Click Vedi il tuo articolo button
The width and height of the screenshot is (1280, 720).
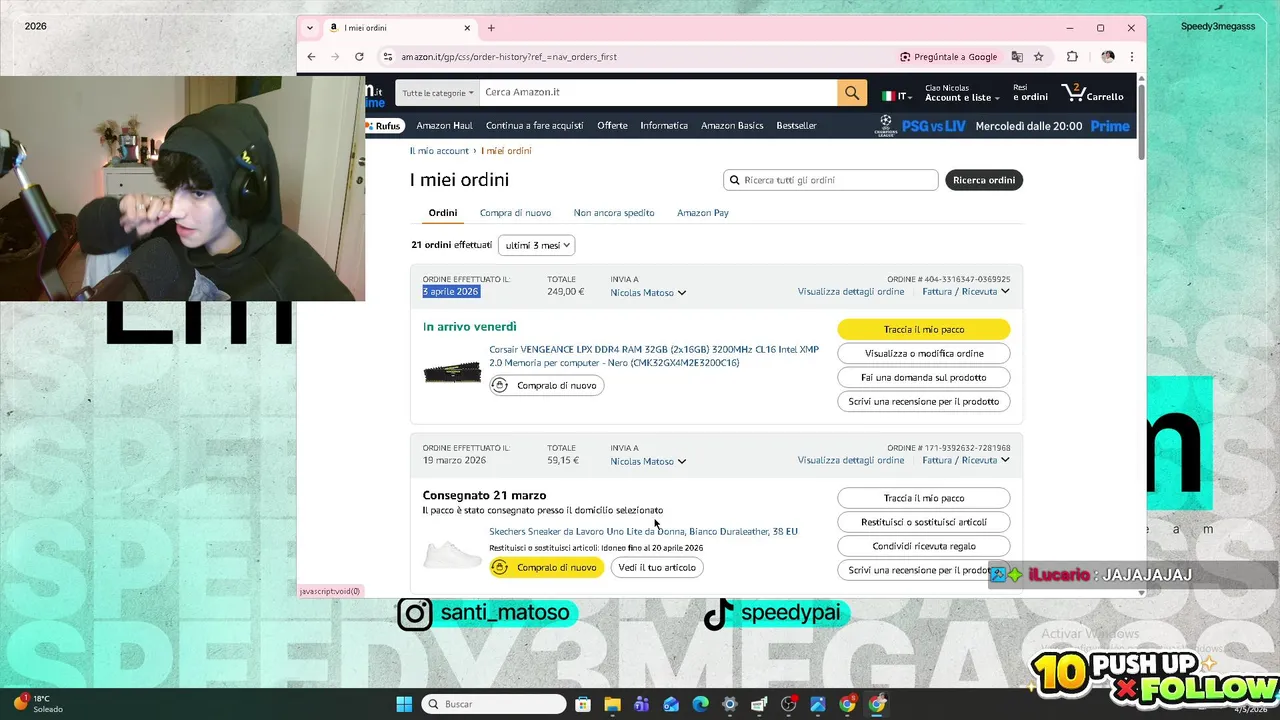(657, 567)
